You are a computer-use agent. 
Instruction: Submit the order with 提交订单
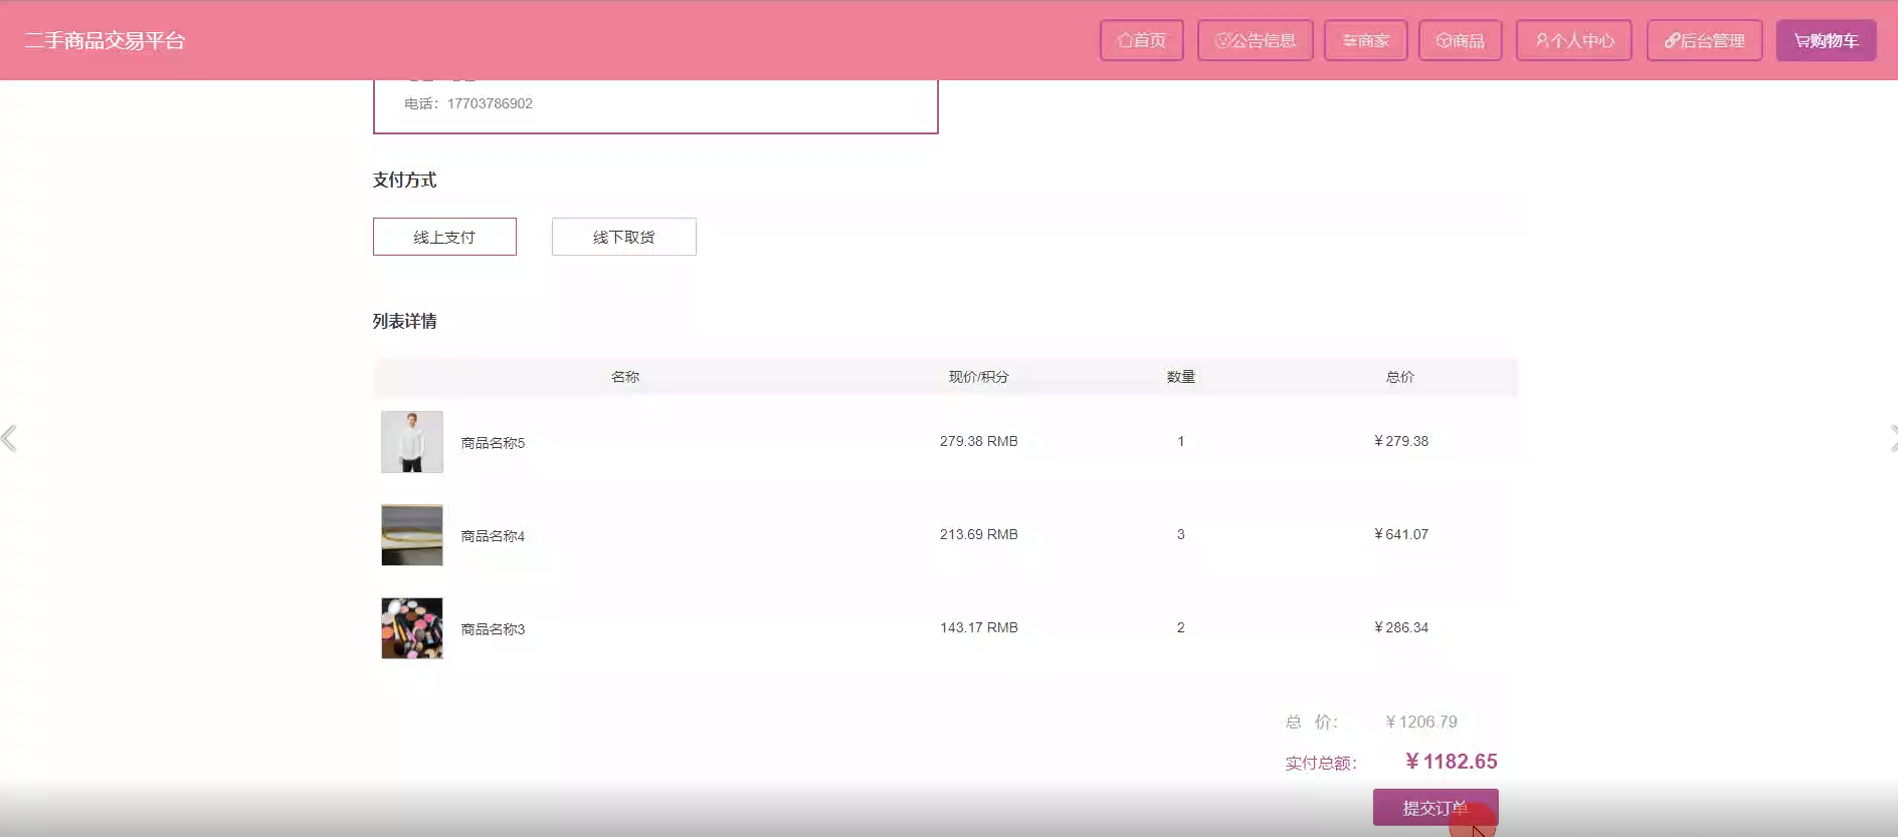[1435, 807]
